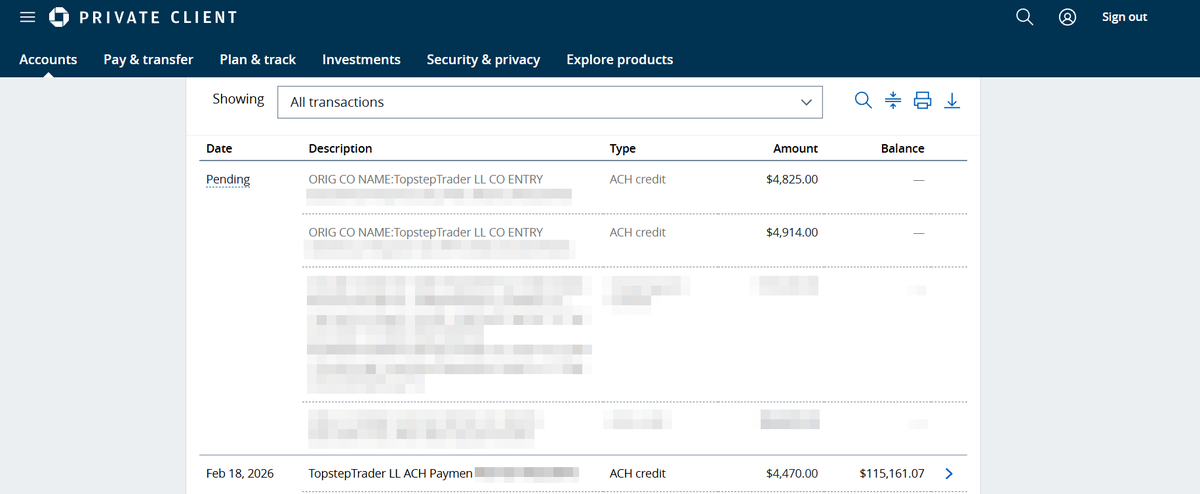Screen dimensions: 1200x494
Task: Go to Accounts tab
Action: click(48, 59)
